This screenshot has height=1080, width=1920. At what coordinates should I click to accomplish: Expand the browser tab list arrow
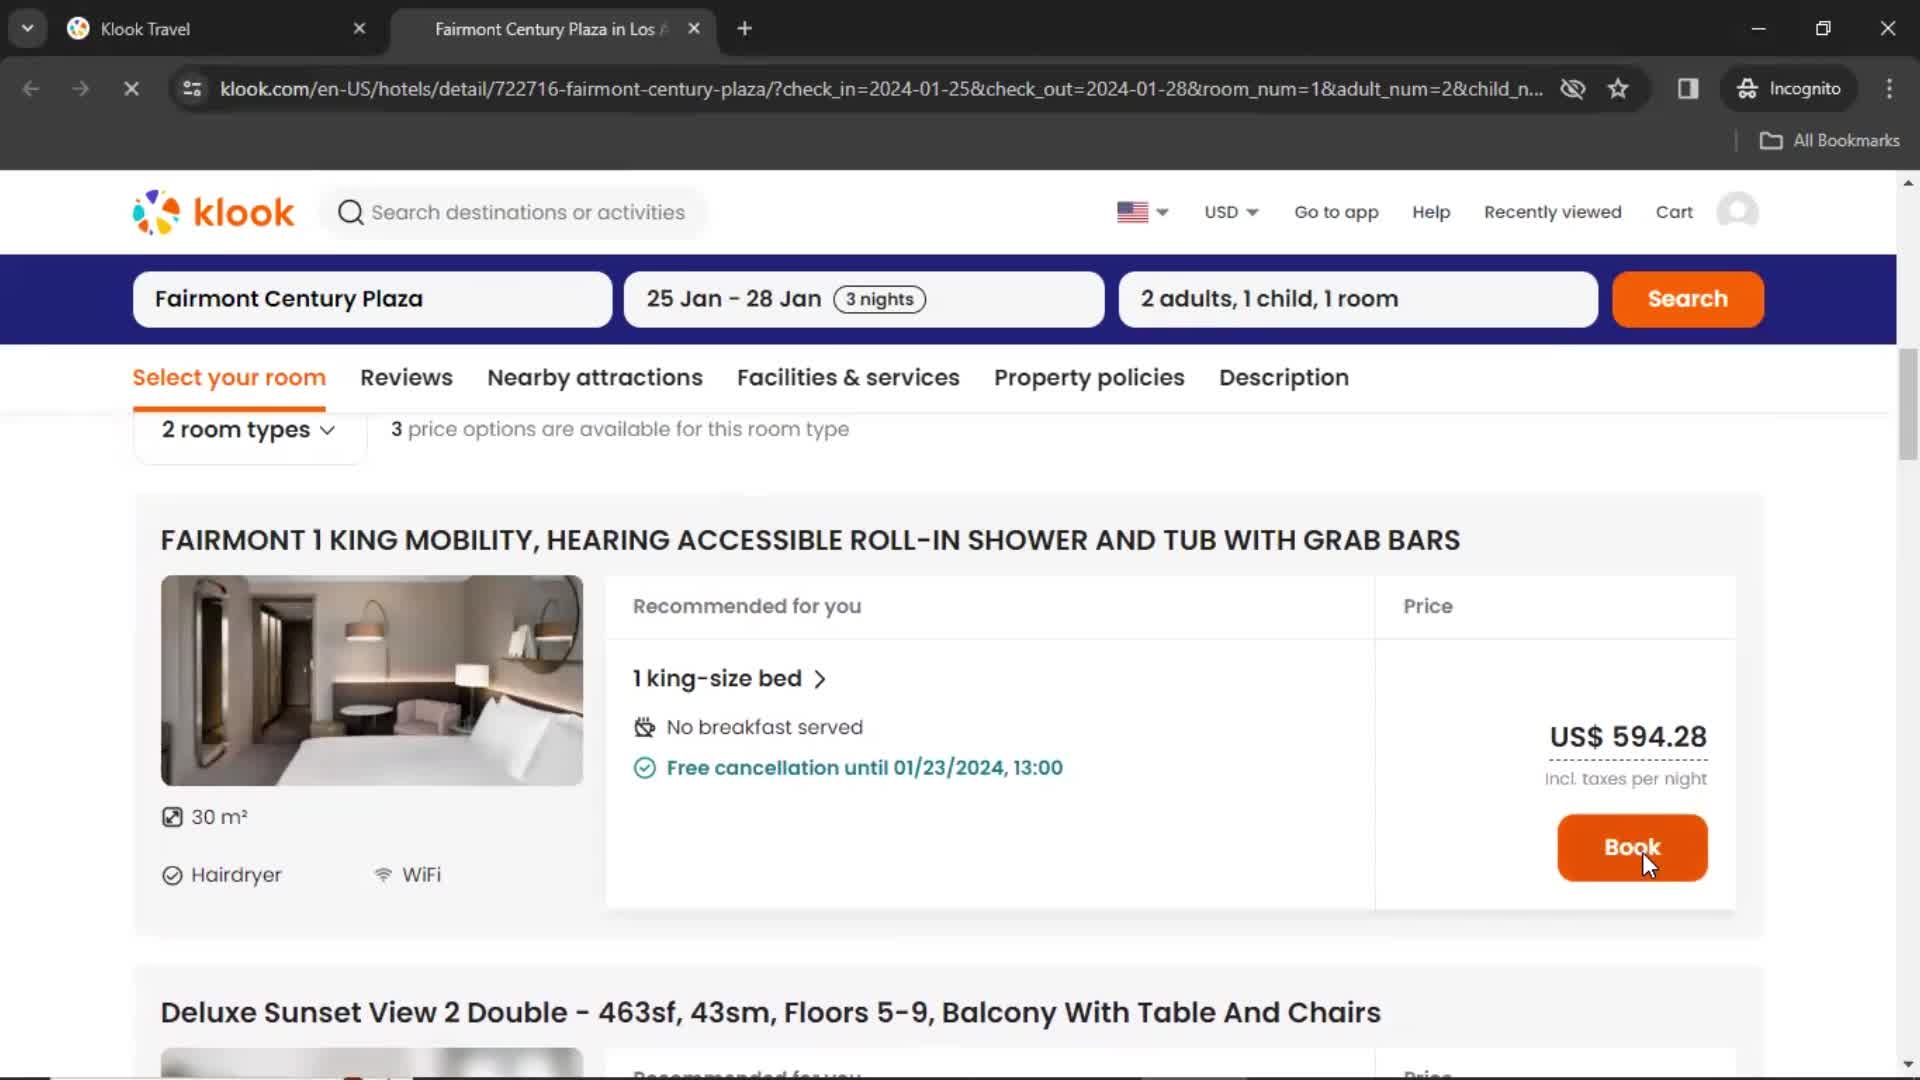tap(28, 29)
